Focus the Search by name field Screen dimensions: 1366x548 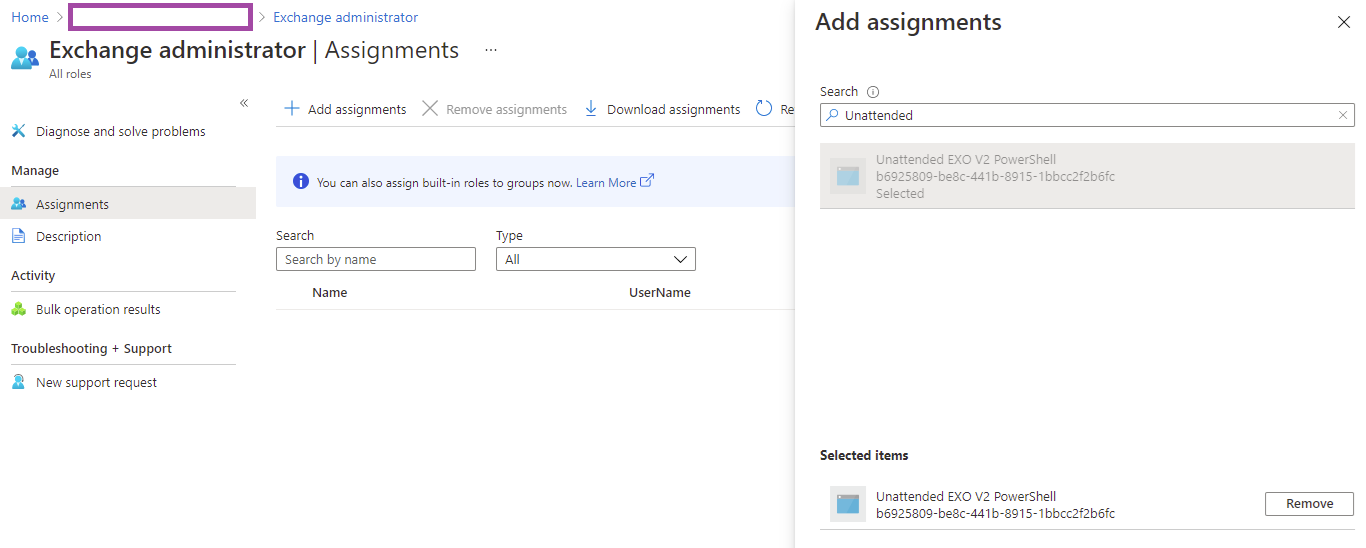(x=376, y=259)
